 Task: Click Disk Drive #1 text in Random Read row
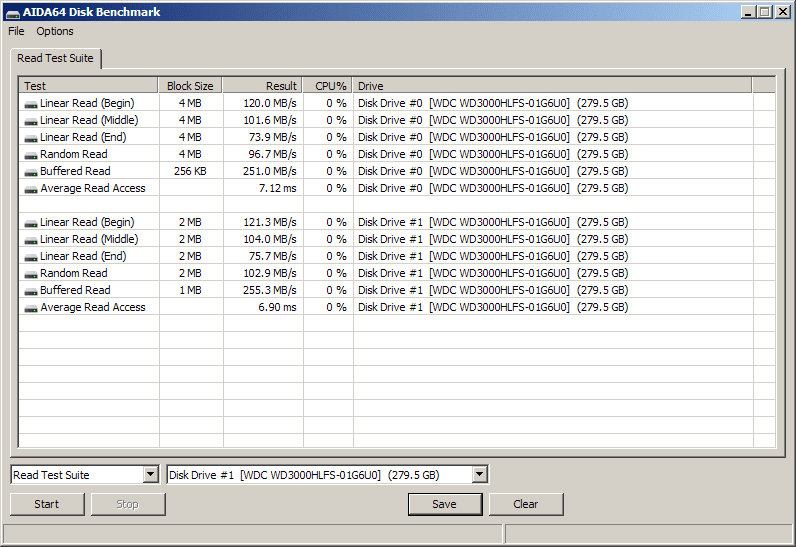point(390,273)
